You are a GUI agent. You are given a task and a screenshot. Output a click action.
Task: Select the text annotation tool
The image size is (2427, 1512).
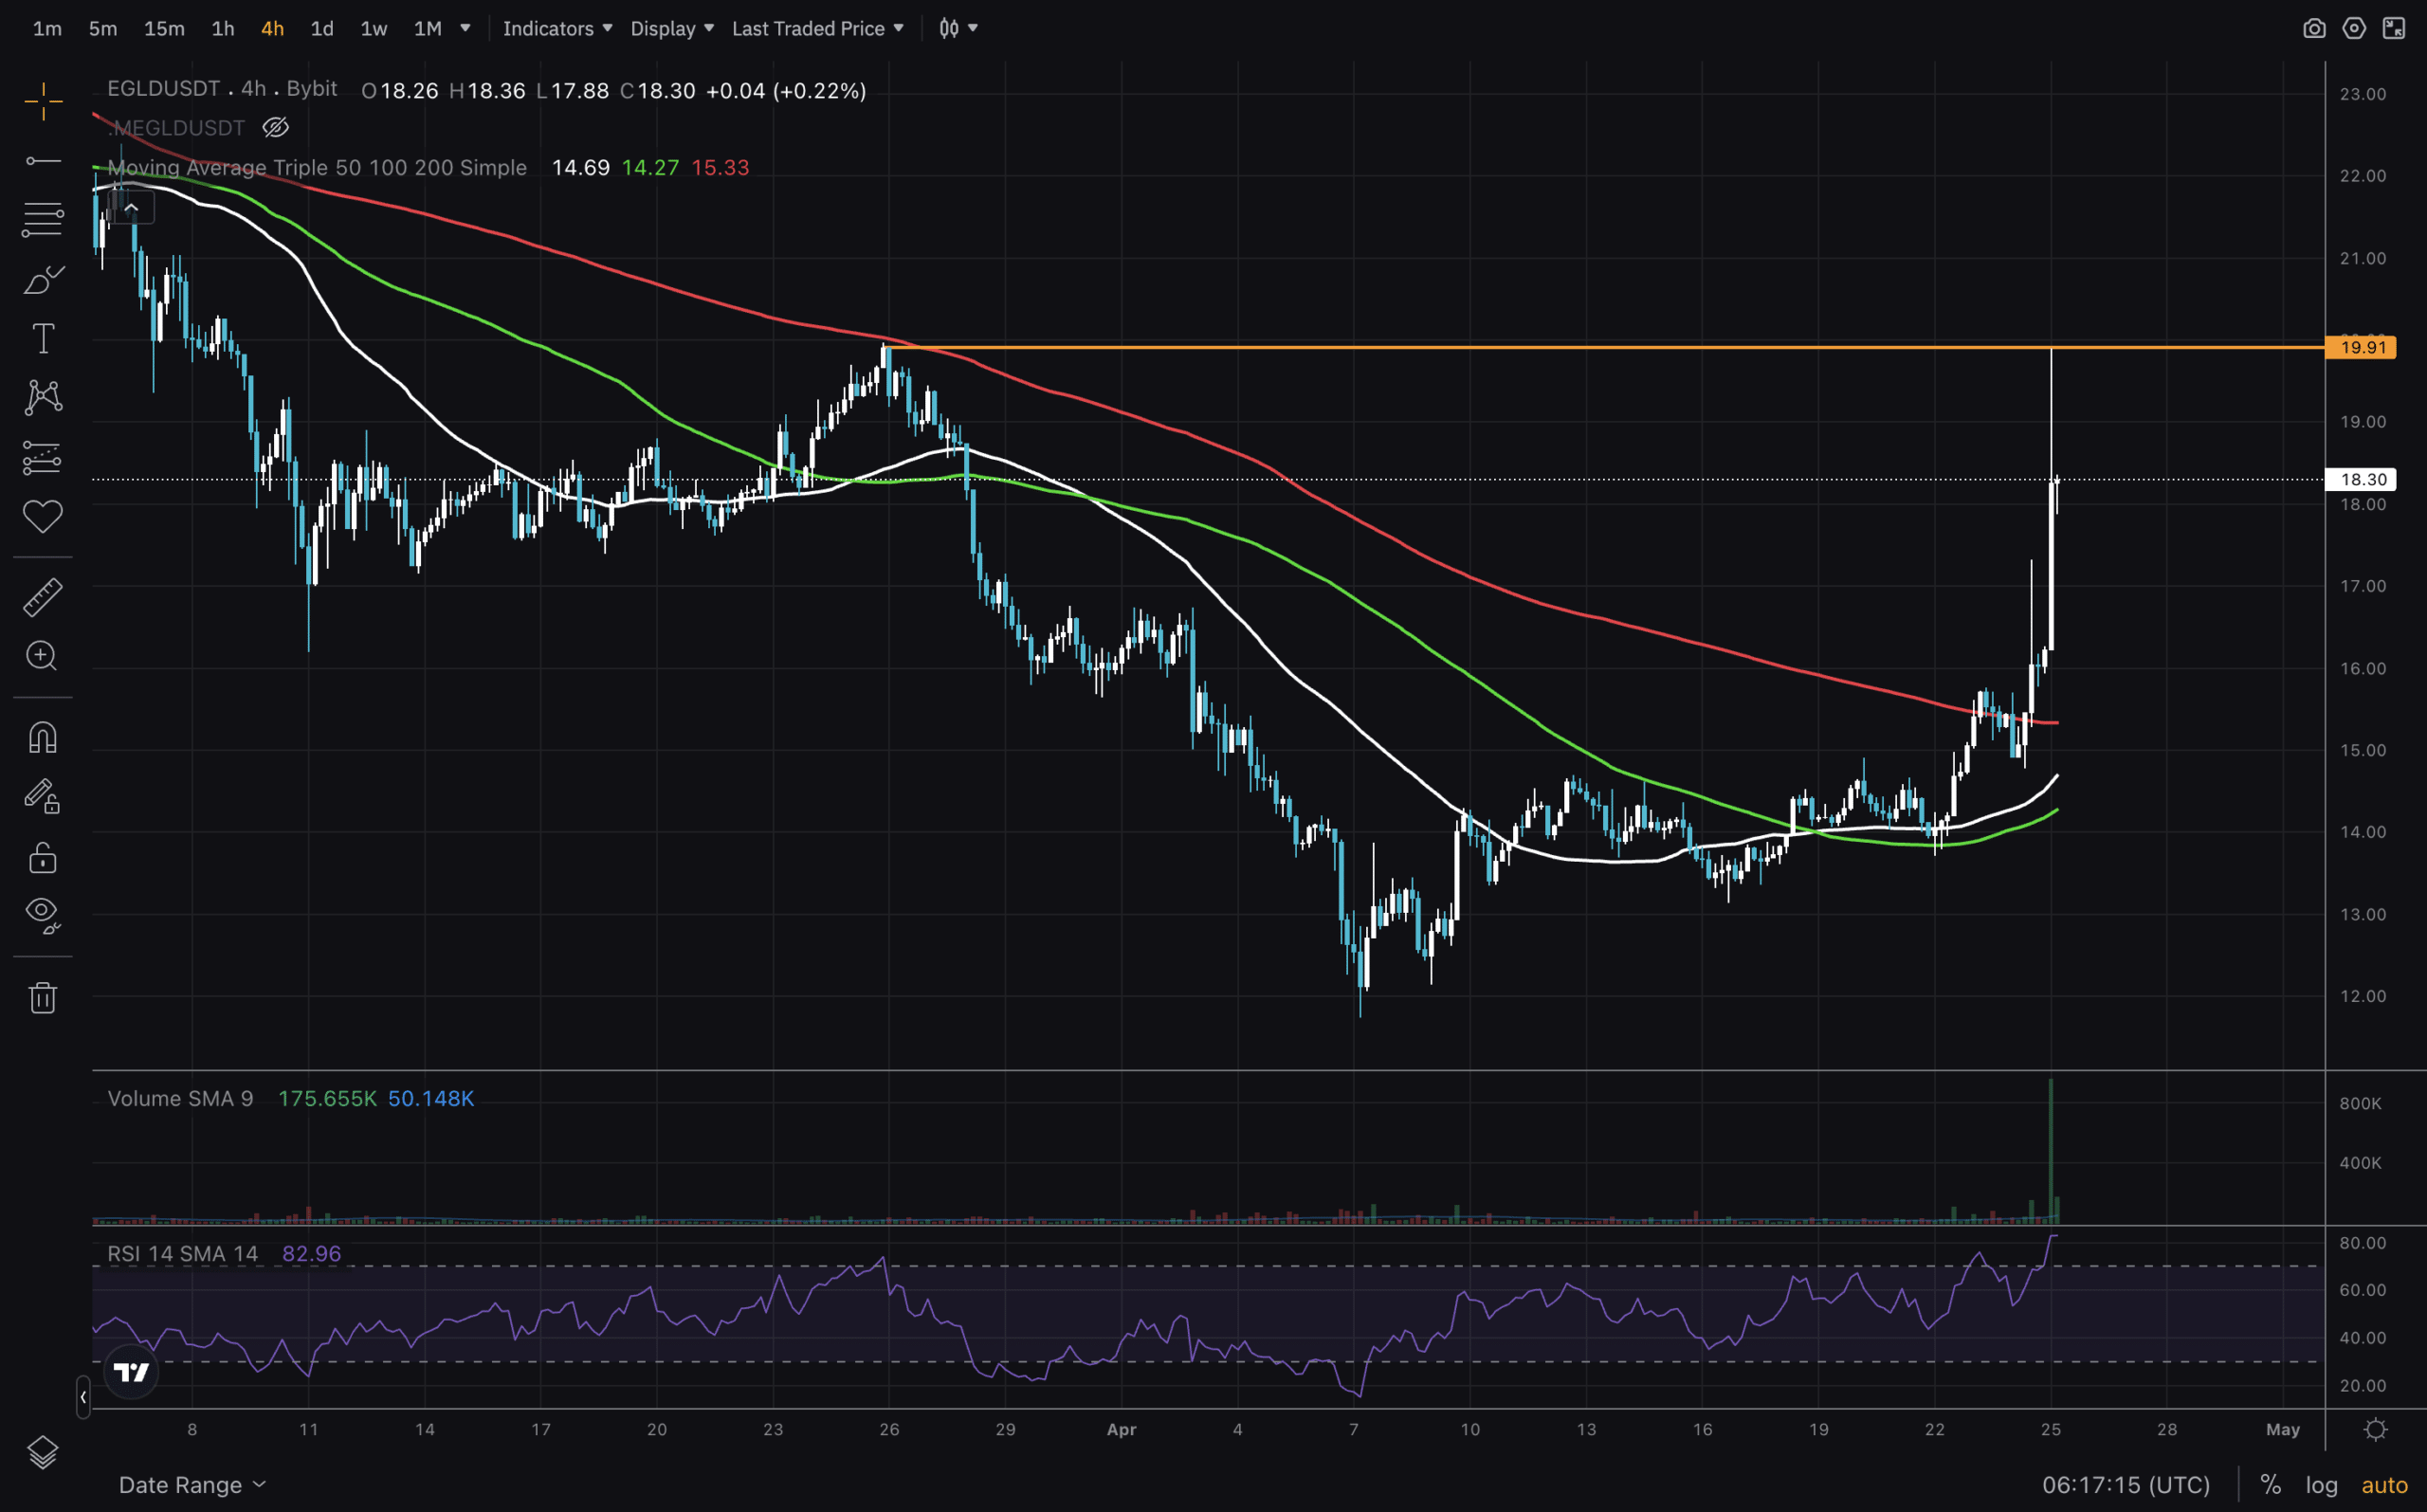click(x=42, y=338)
